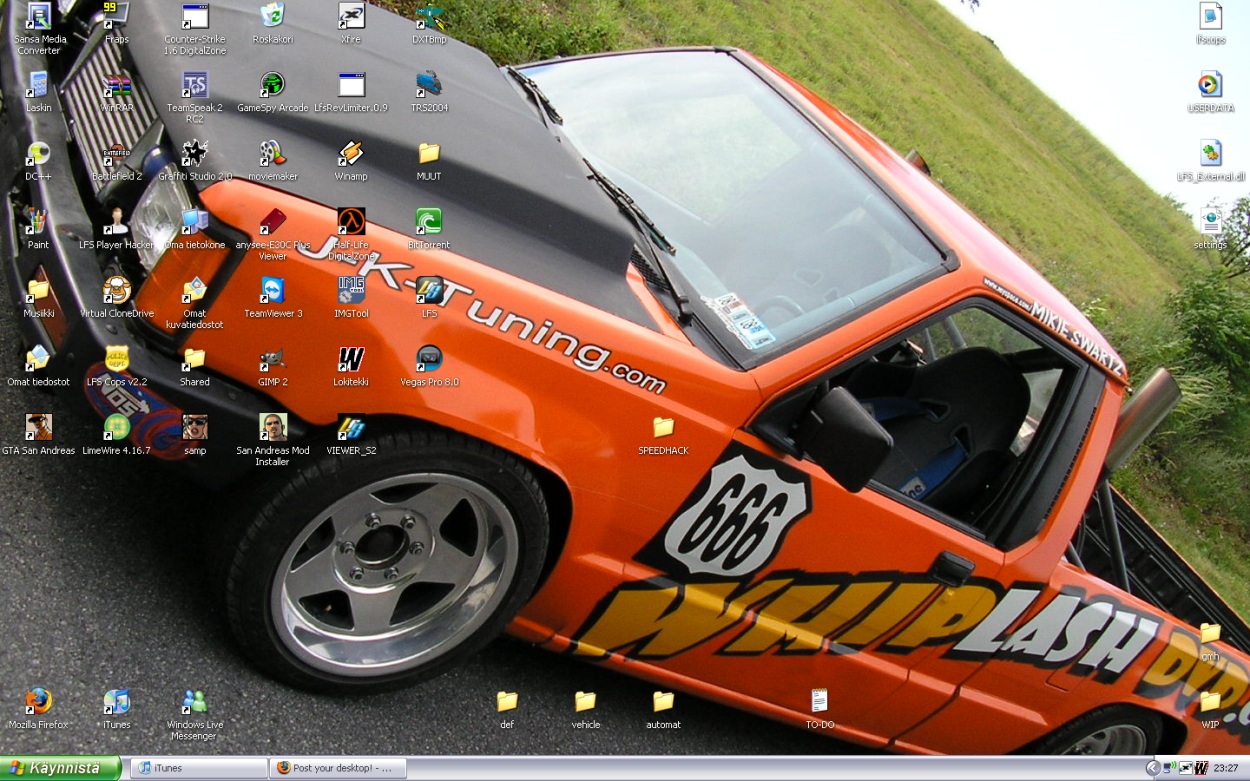Select Virtual CloneDrive icon
Image resolution: width=1250 pixels, height=781 pixels.
117,291
